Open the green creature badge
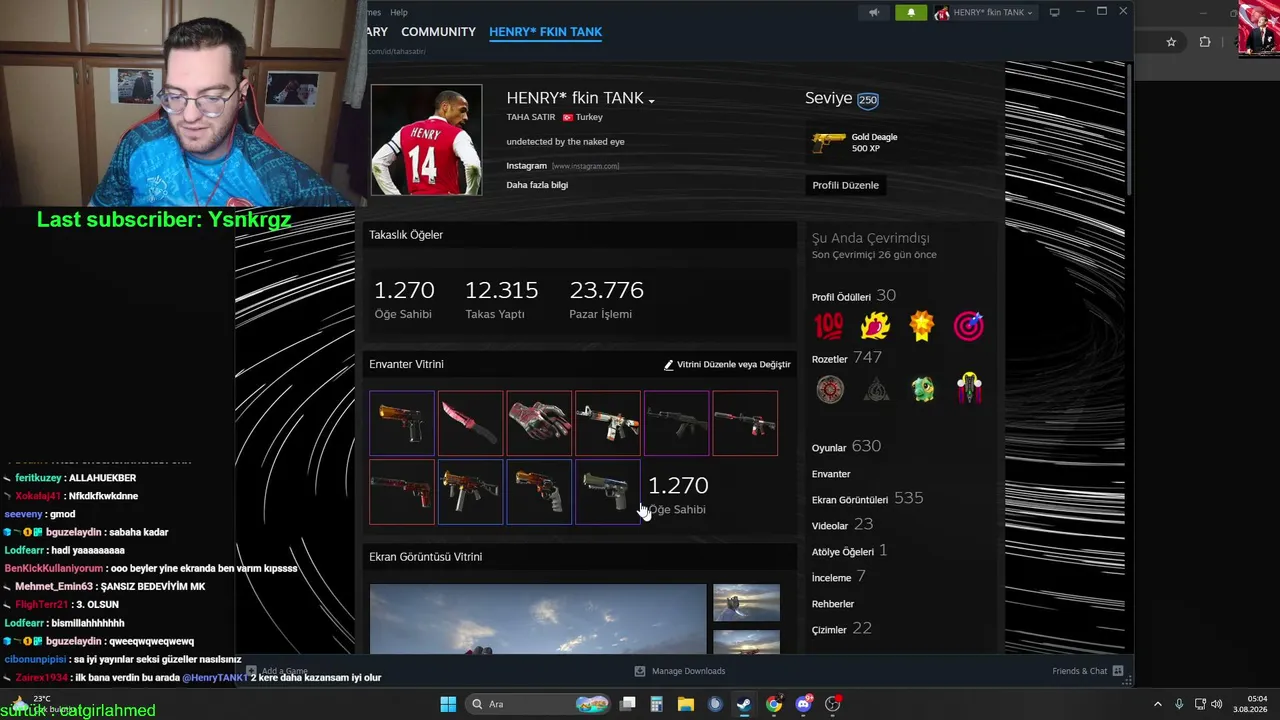 tap(923, 389)
